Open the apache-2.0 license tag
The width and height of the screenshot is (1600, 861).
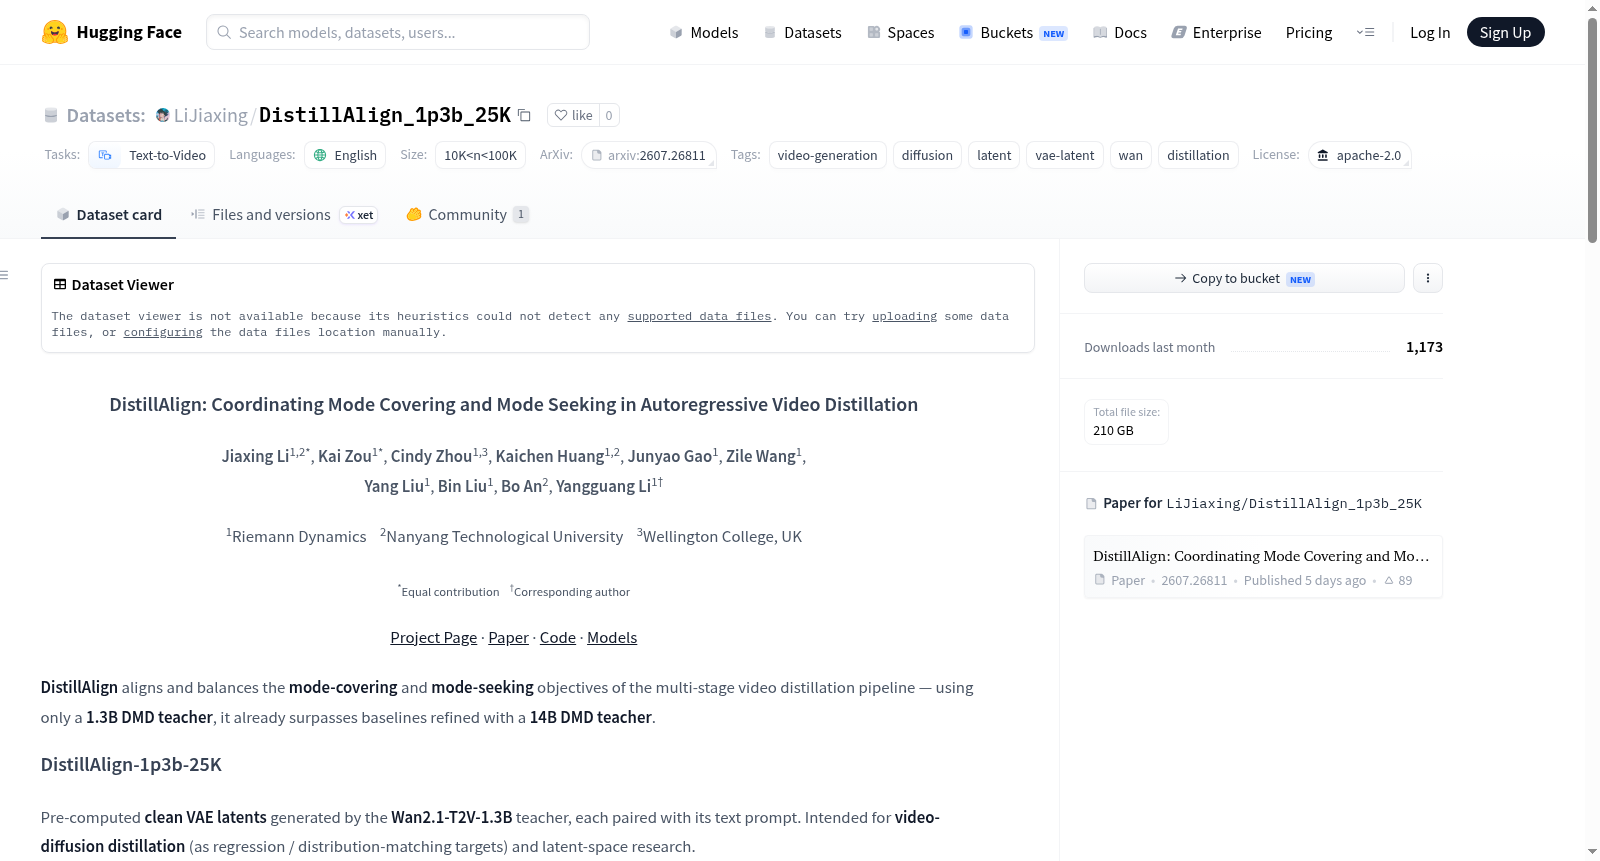click(1359, 155)
